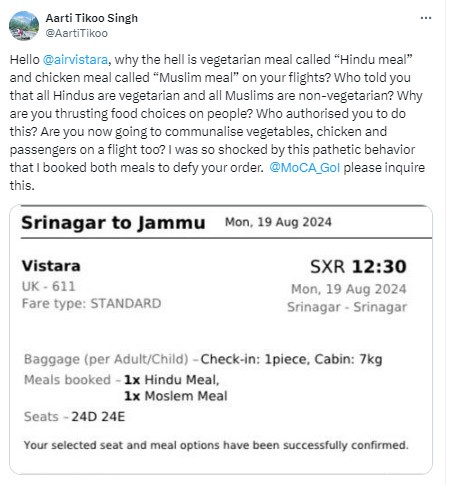Click the "Srinagar to Jammu" ticket heading
Viewport: 449px width, 485px height.
click(x=113, y=223)
